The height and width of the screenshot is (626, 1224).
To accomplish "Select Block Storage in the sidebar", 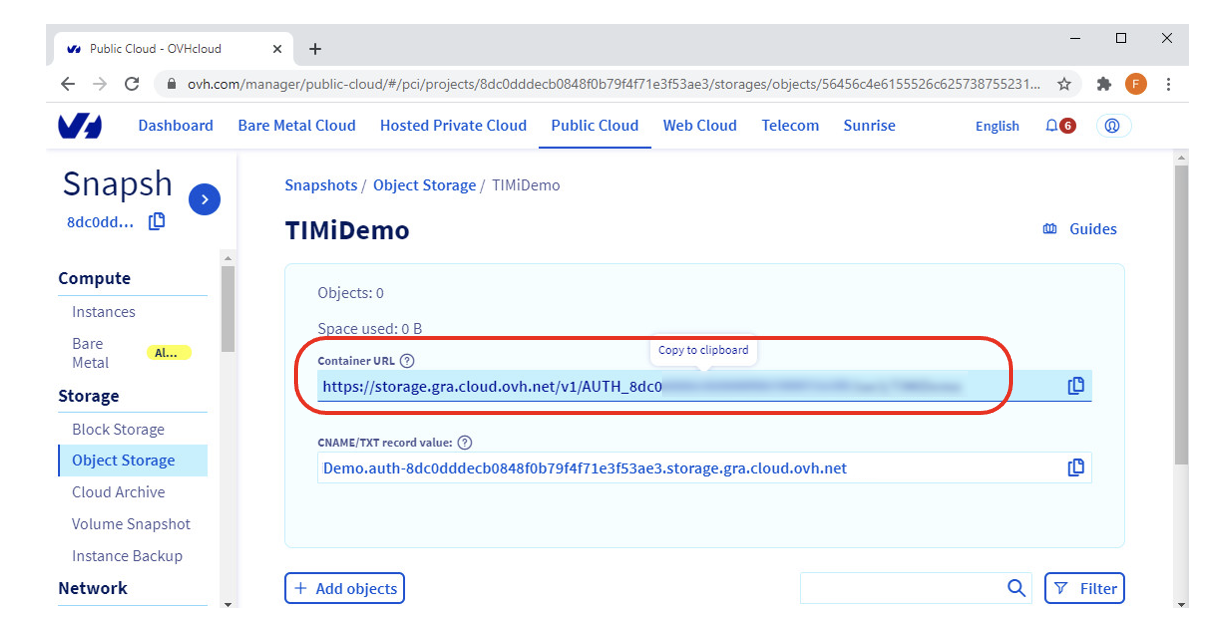I will (118, 430).
